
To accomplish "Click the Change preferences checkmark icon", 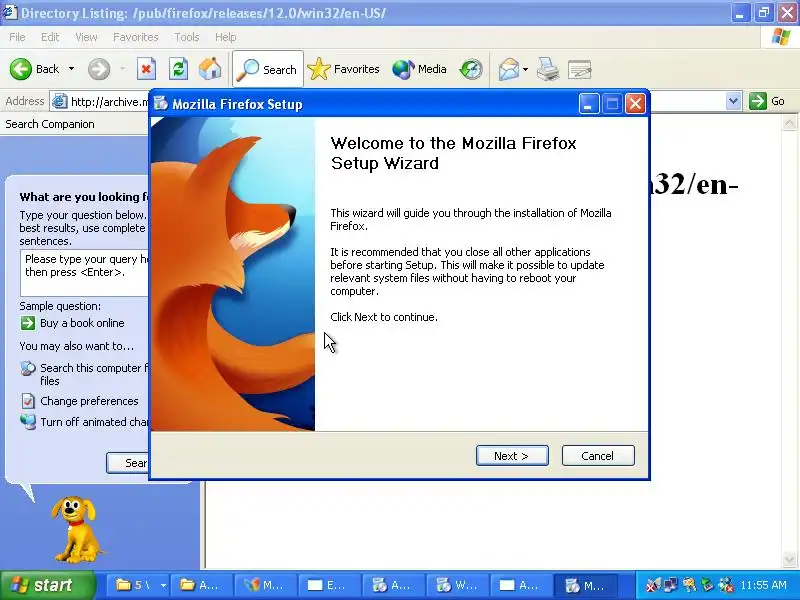I will (x=28, y=401).
